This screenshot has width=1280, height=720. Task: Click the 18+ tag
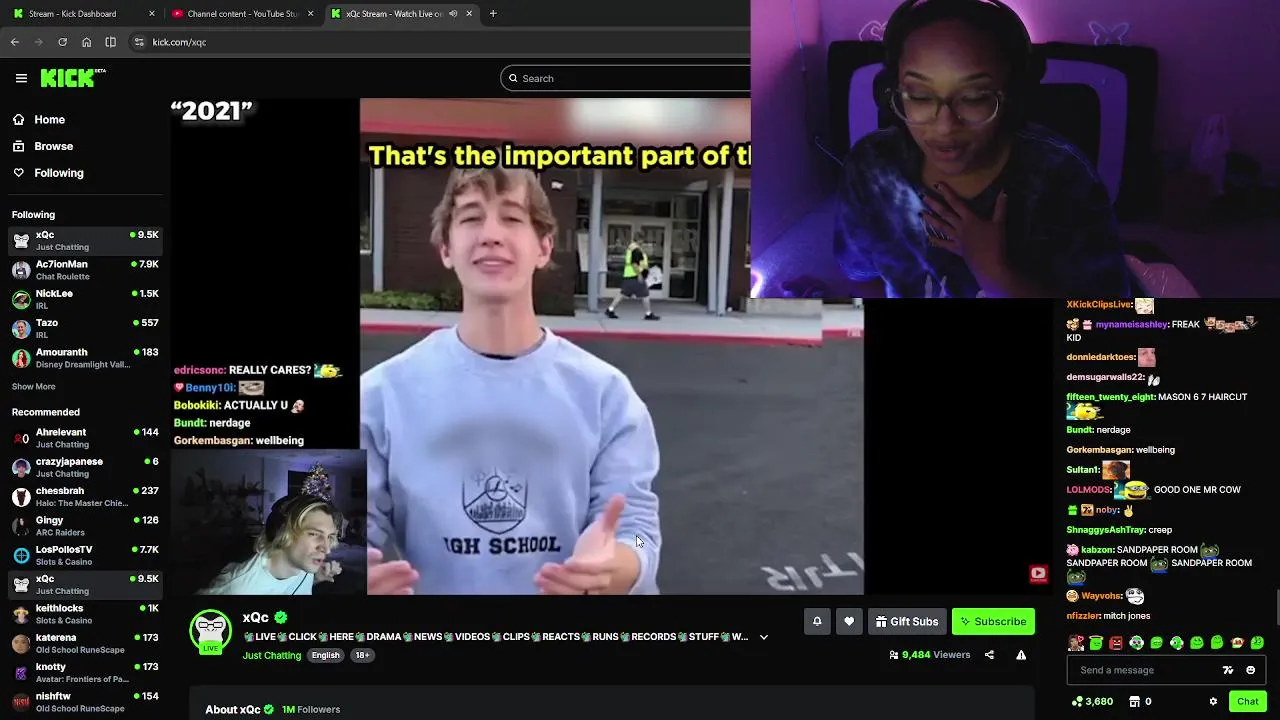point(362,656)
